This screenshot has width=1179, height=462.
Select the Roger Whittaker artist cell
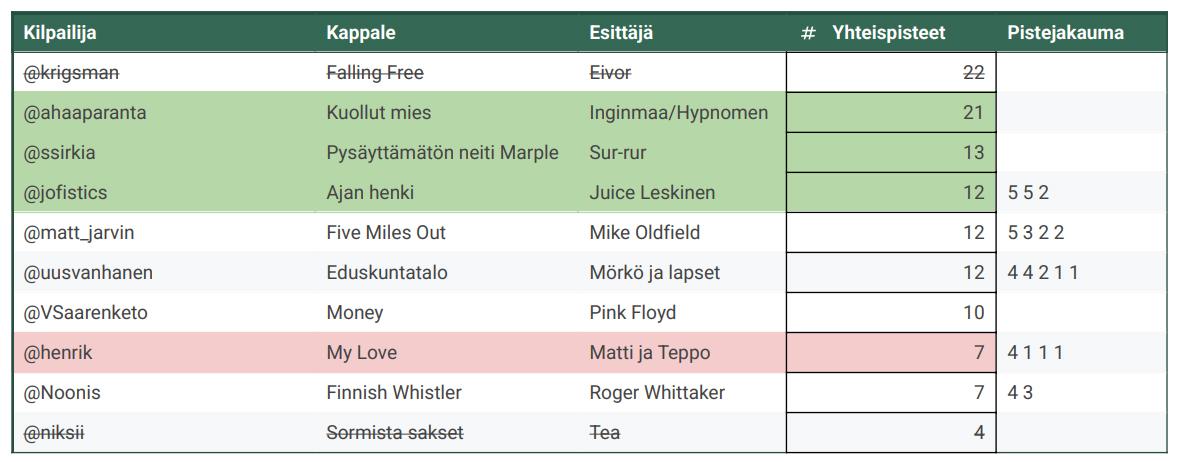pos(657,393)
